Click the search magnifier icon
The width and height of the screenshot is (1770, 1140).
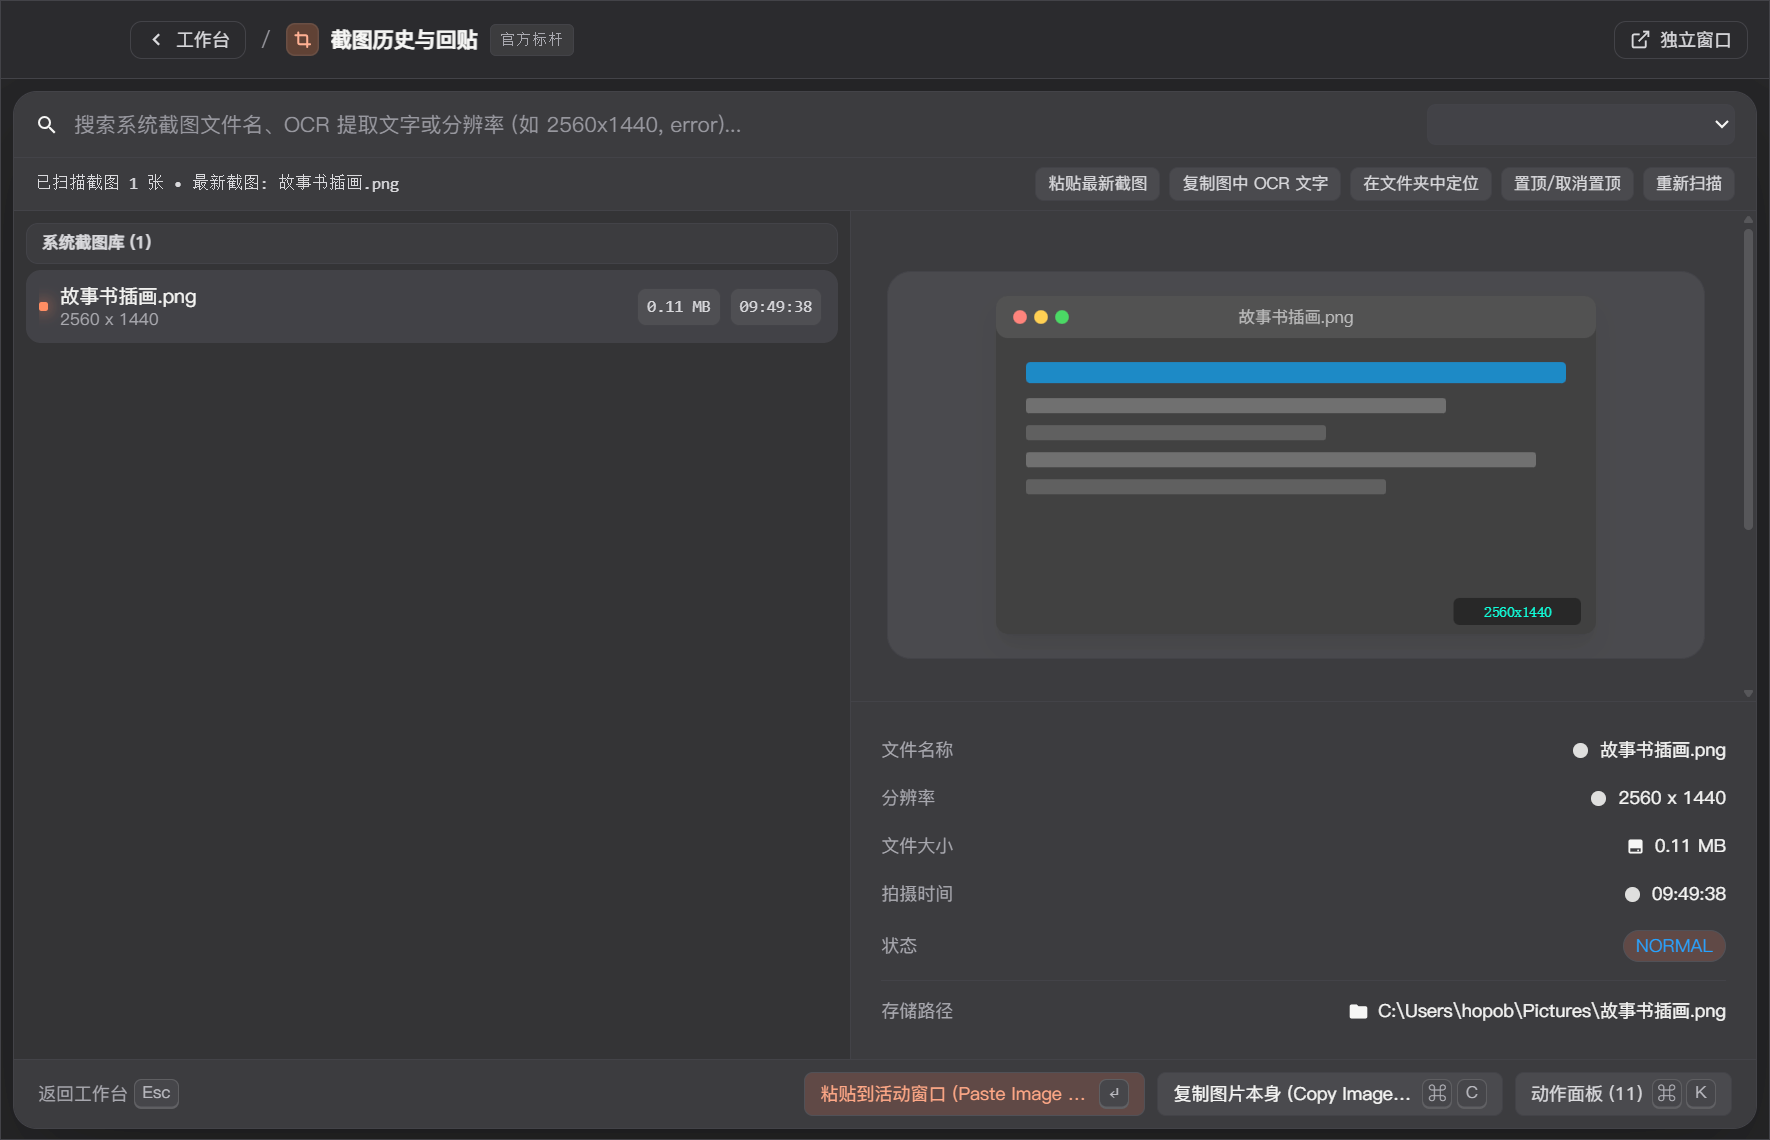(x=46, y=125)
